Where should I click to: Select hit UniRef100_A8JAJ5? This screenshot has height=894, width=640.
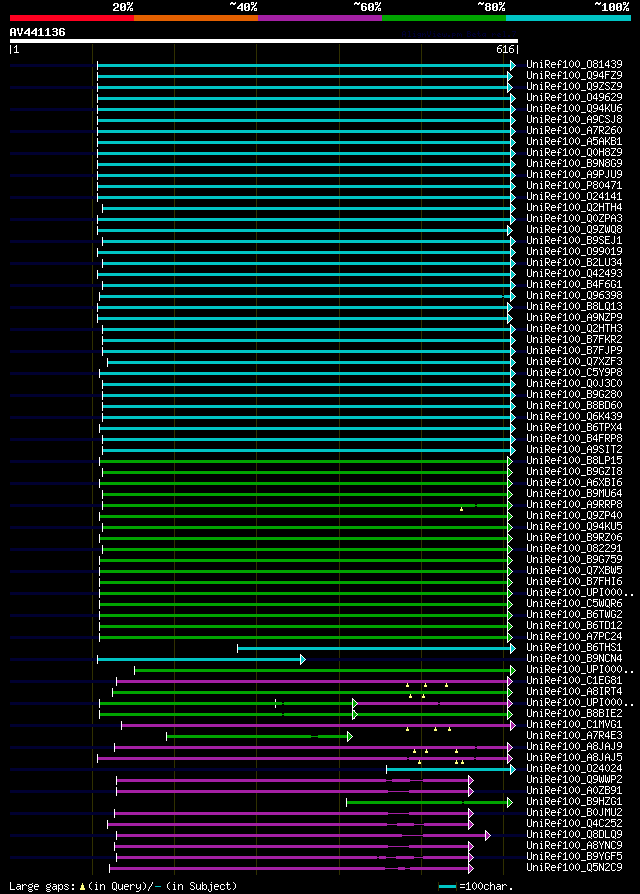(574, 758)
